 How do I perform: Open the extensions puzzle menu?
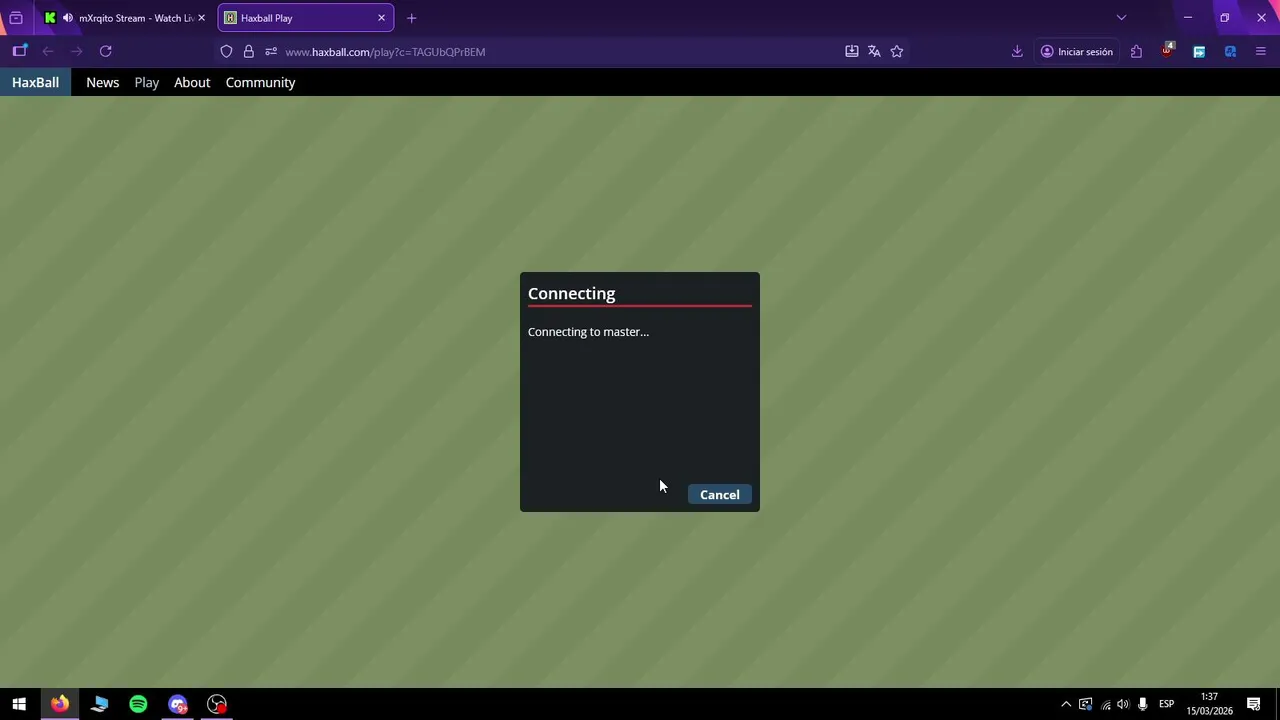click(x=1136, y=51)
